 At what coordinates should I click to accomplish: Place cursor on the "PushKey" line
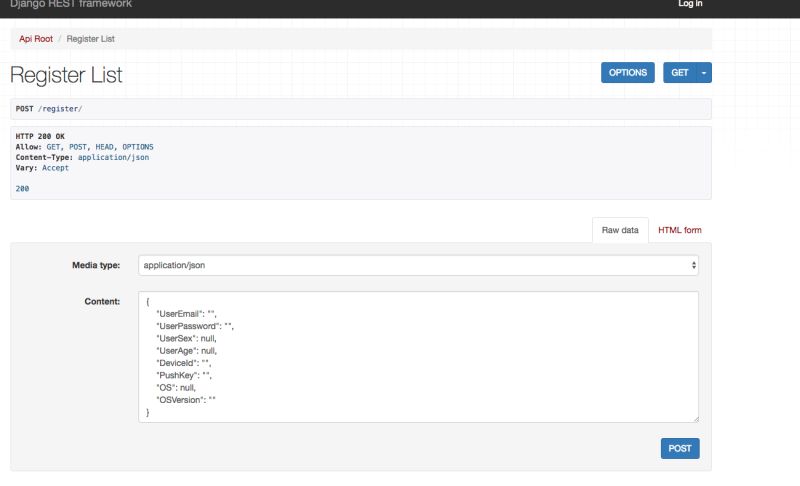click(184, 375)
